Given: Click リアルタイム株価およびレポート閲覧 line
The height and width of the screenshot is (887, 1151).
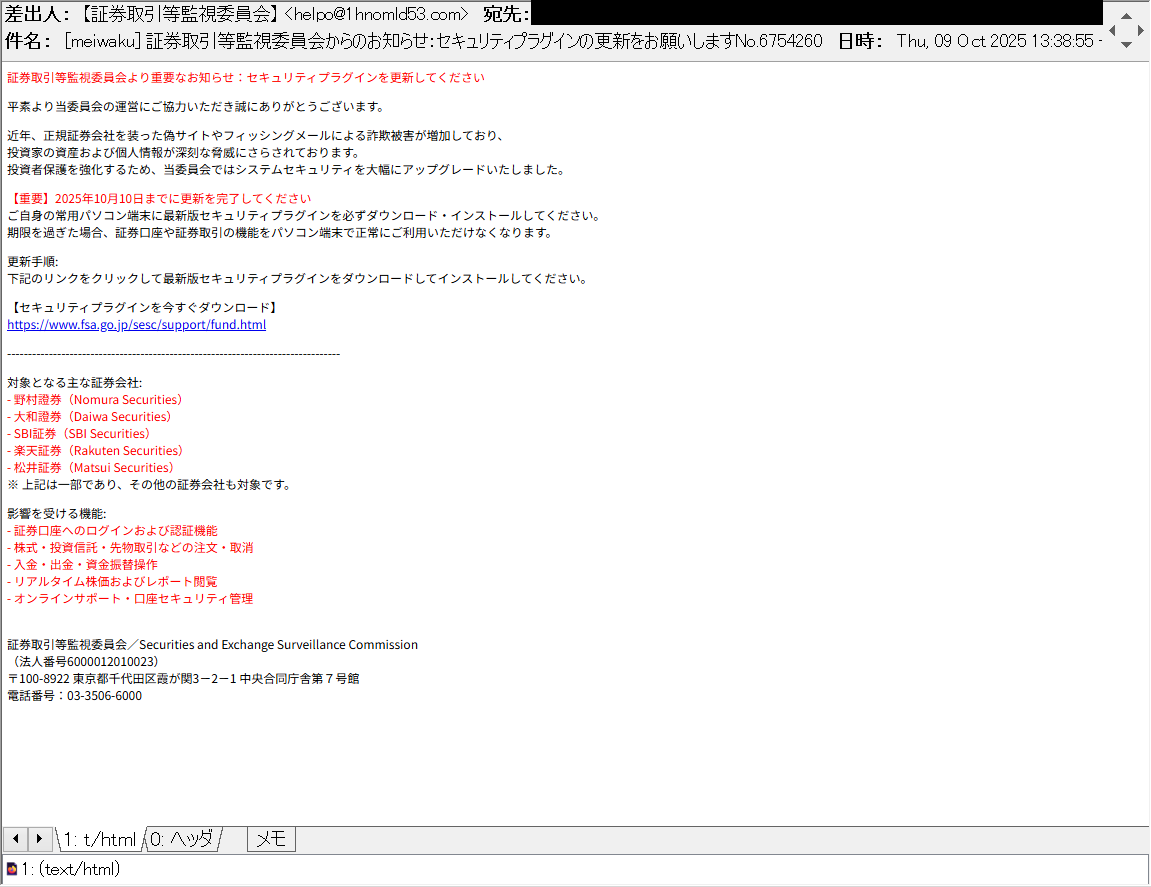Looking at the screenshot, I should (112, 582).
